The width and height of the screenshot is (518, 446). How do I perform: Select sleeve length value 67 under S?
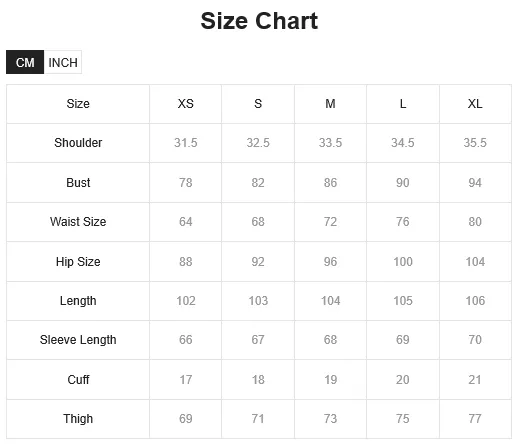(258, 340)
